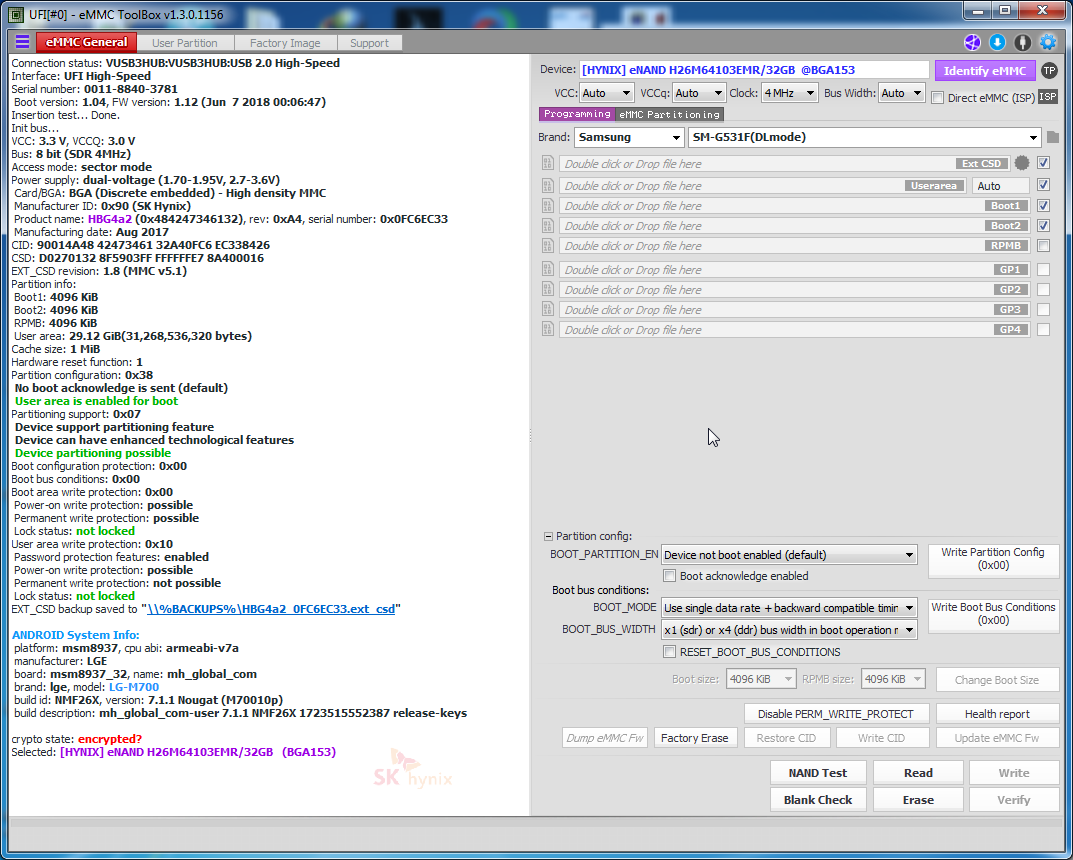Screen dimensions: 1073x860
Task: Click Write Partition Config button
Action: click(x=993, y=559)
